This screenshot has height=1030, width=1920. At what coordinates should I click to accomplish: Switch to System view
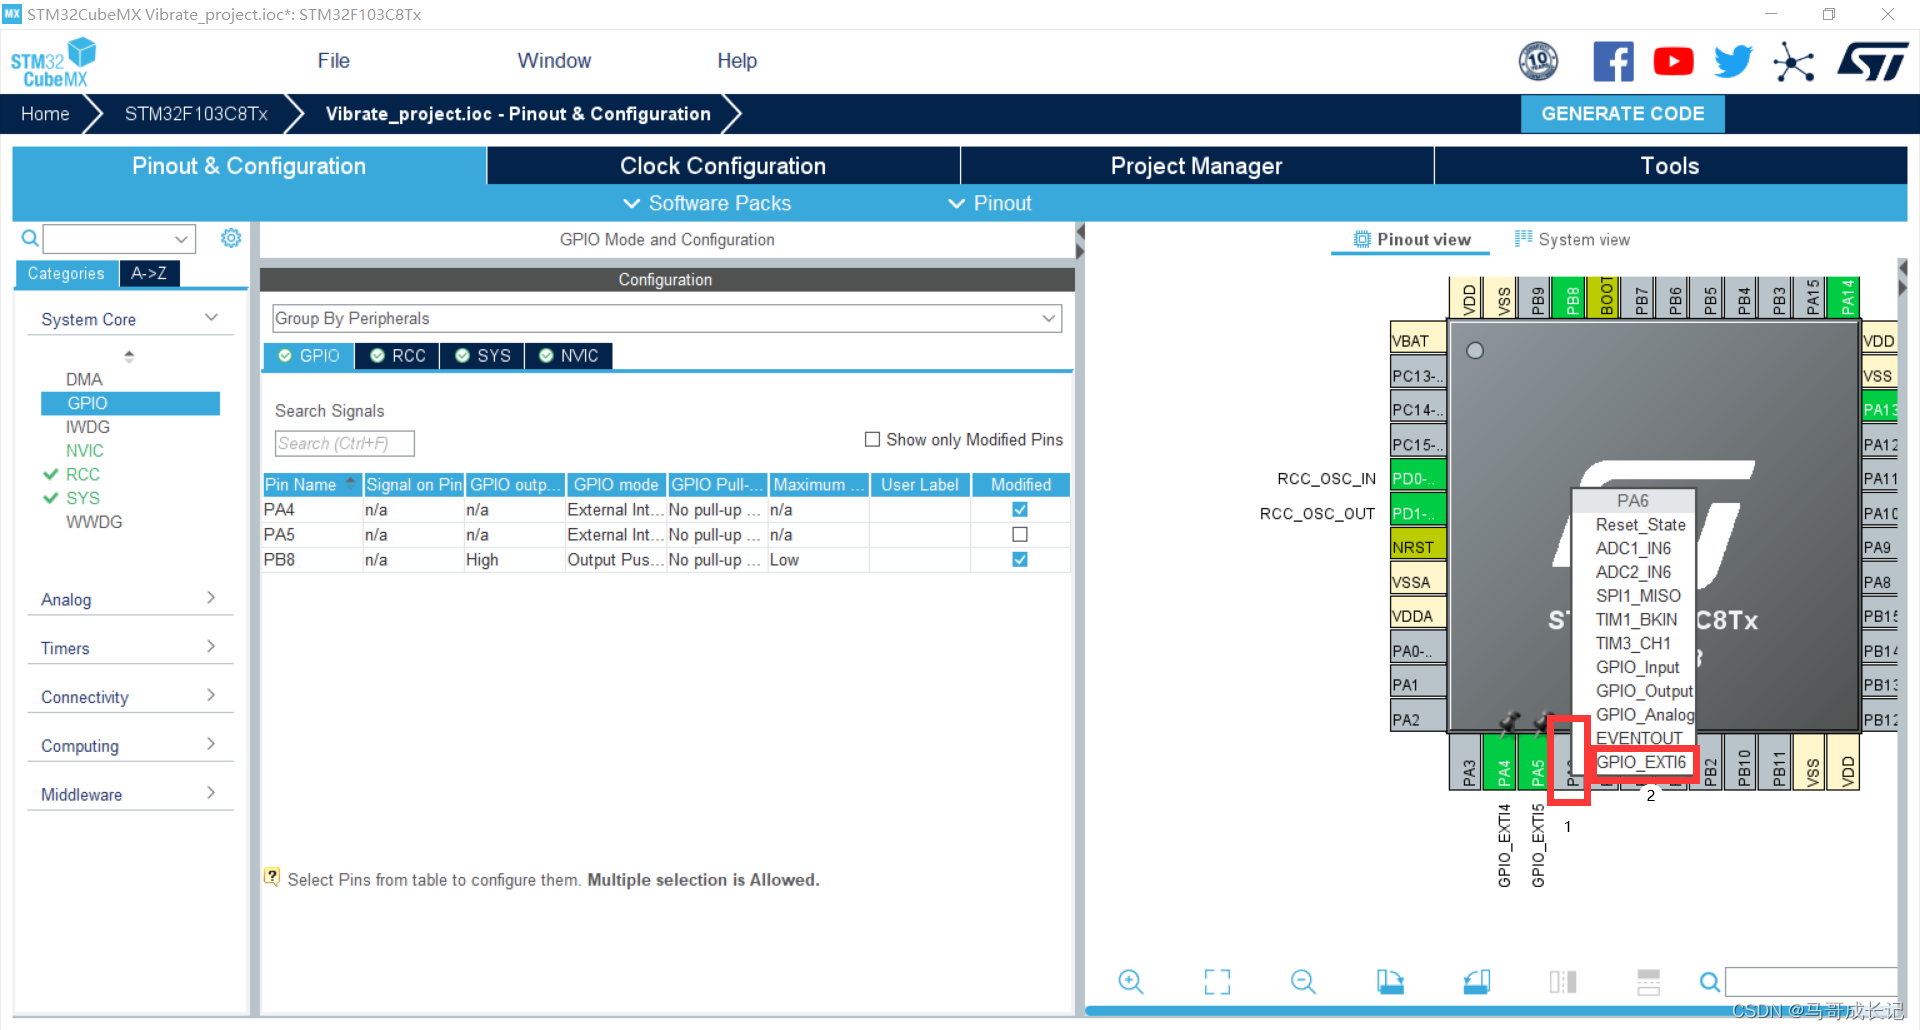[1572, 240]
